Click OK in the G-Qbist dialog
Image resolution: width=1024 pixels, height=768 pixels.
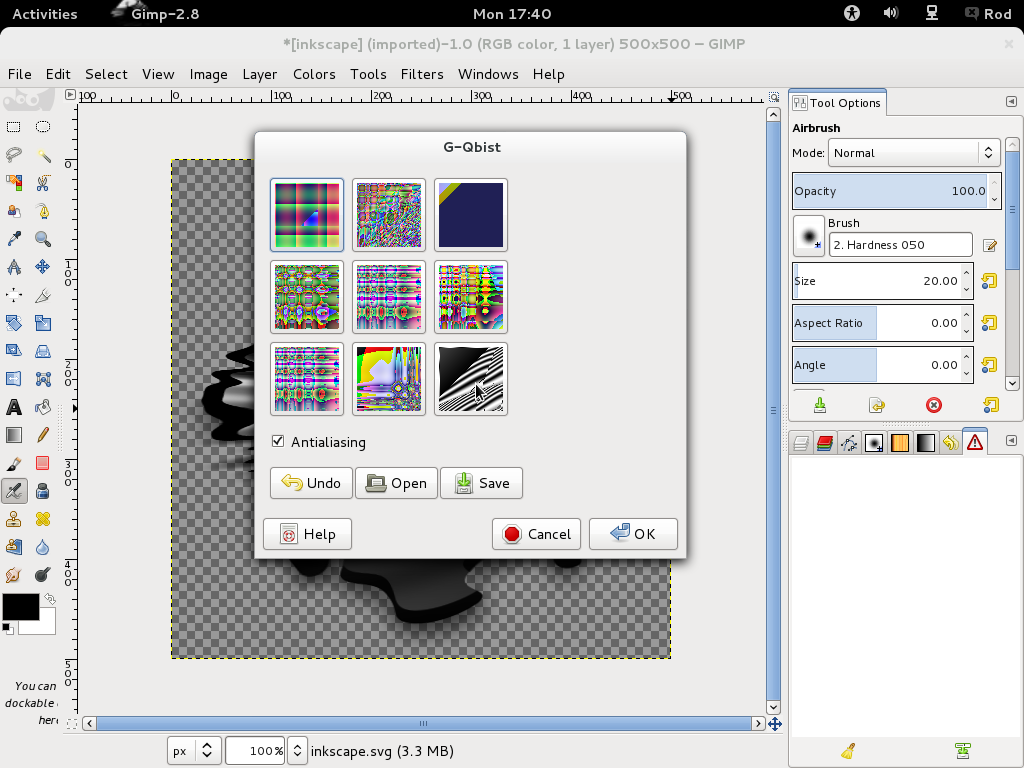633,534
